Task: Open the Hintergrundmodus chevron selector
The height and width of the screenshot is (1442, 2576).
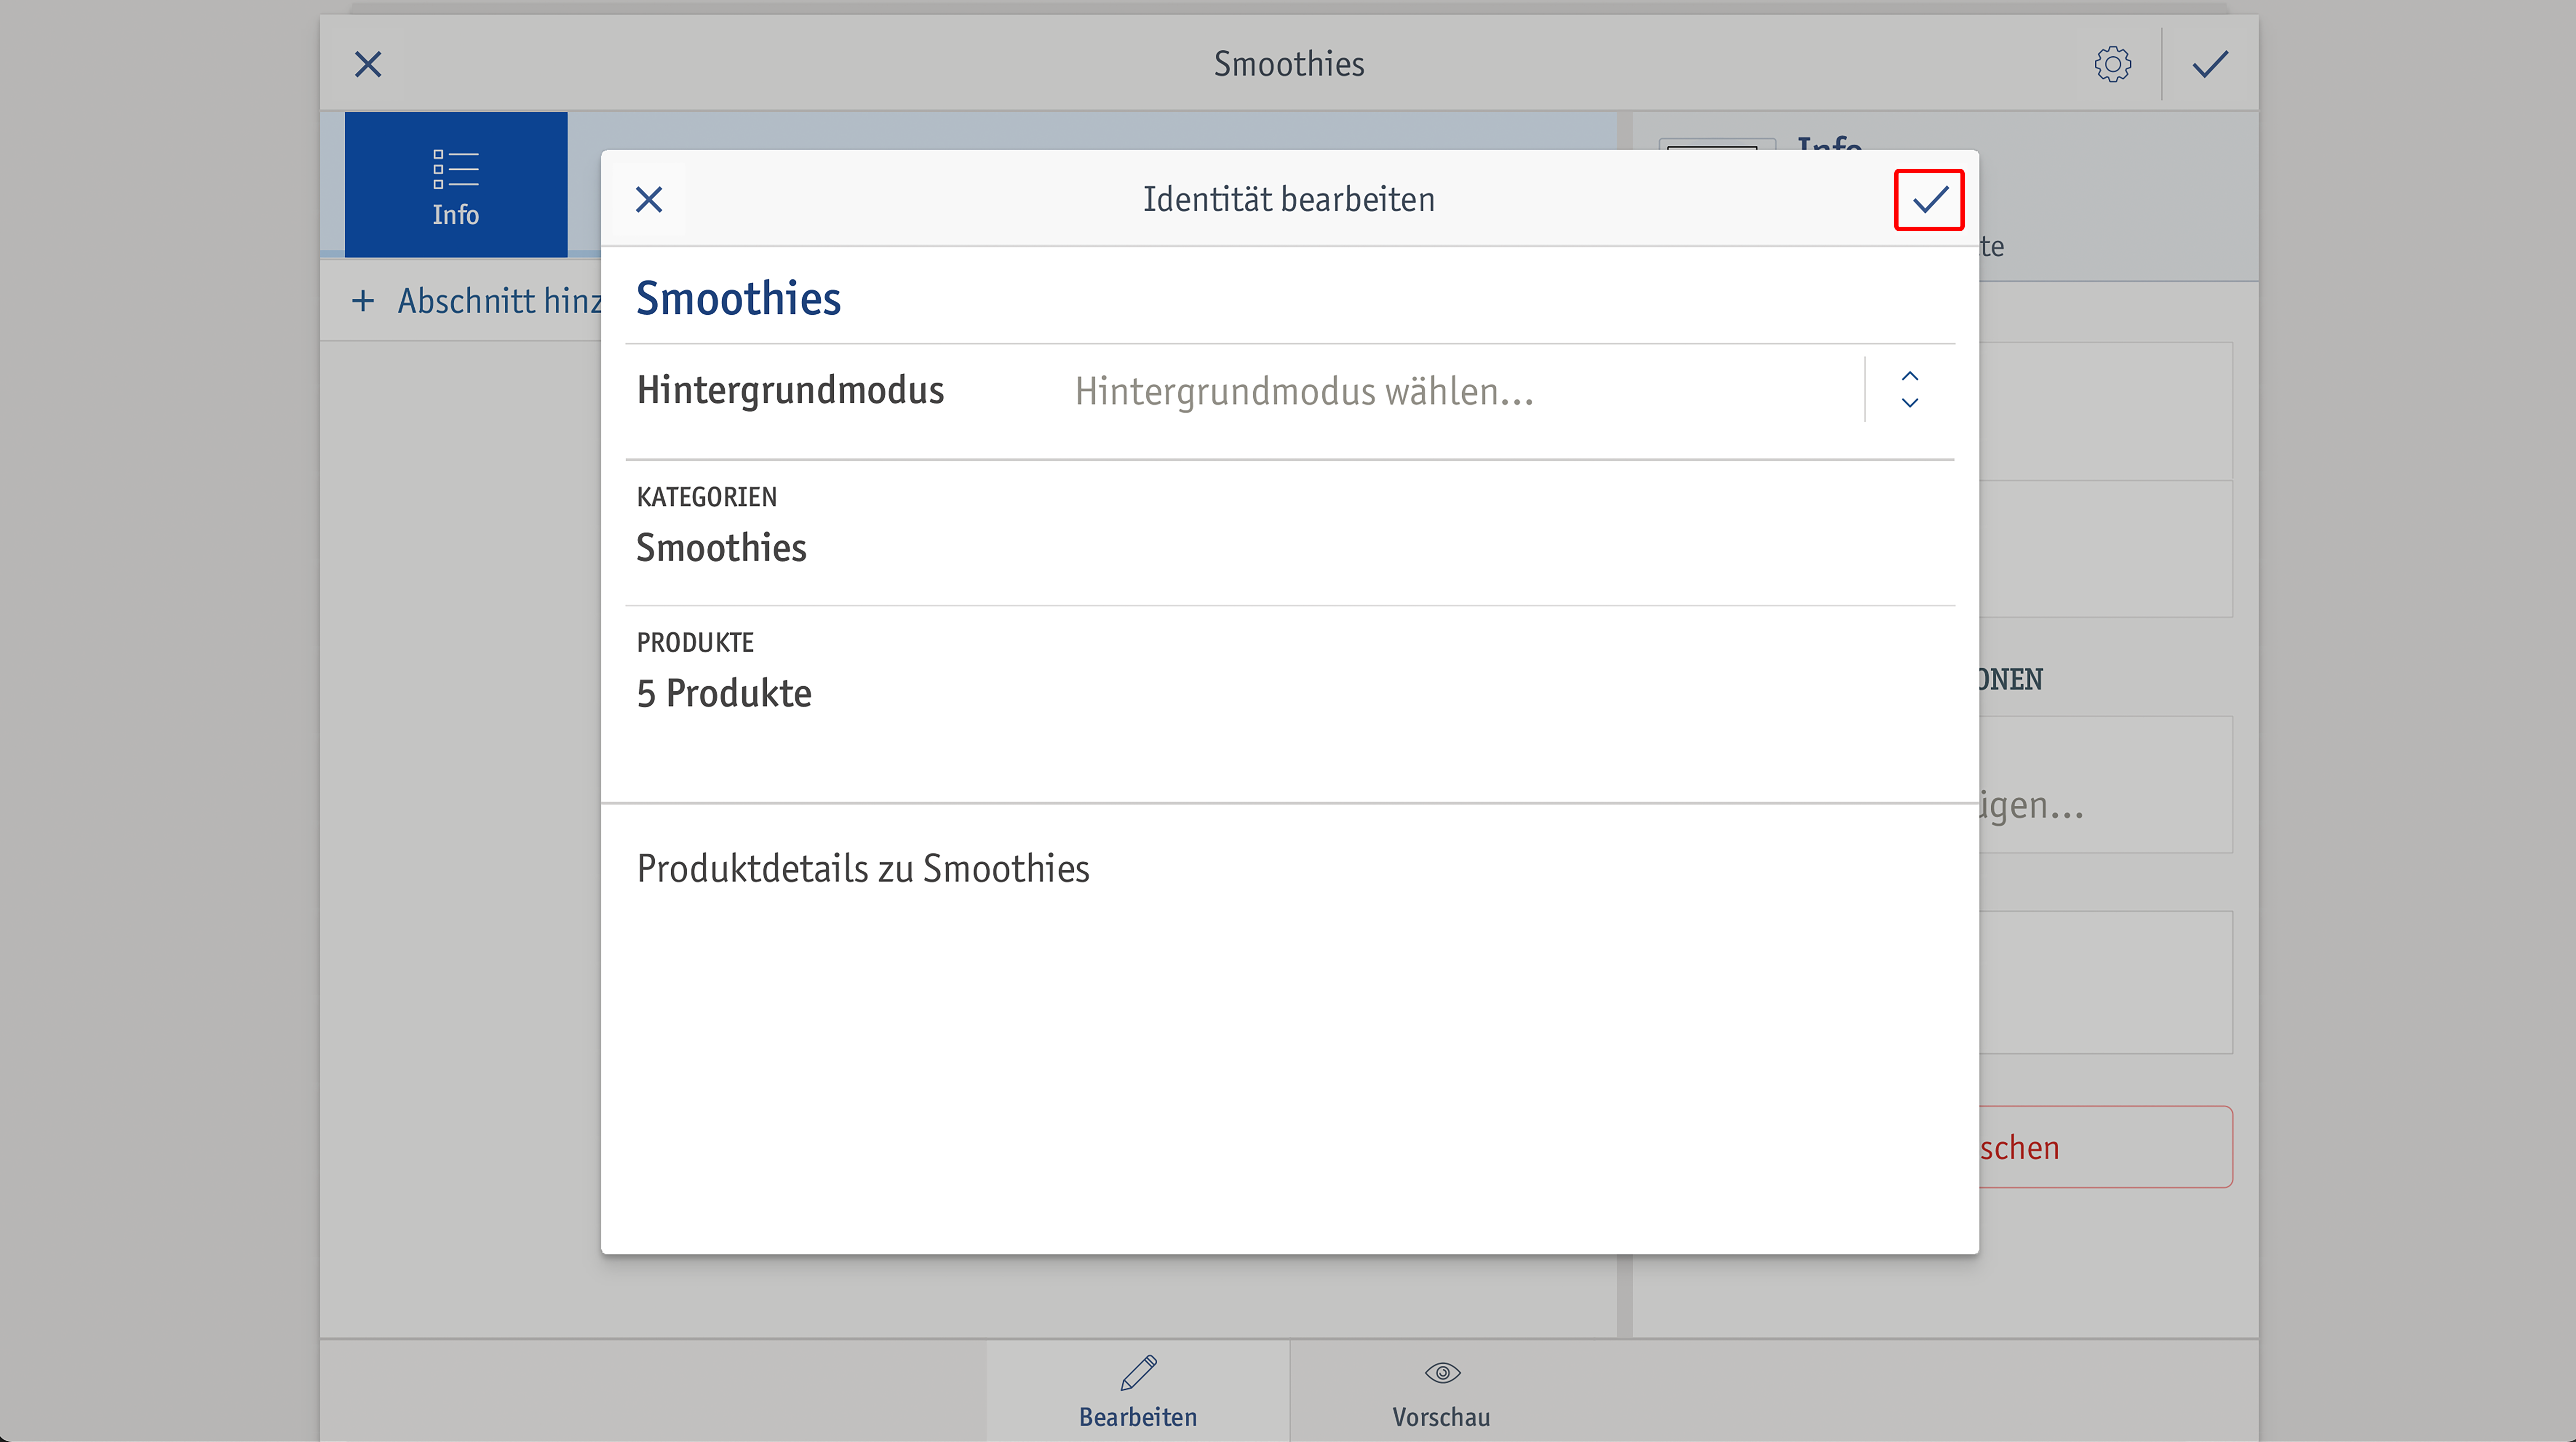Action: point(1910,390)
